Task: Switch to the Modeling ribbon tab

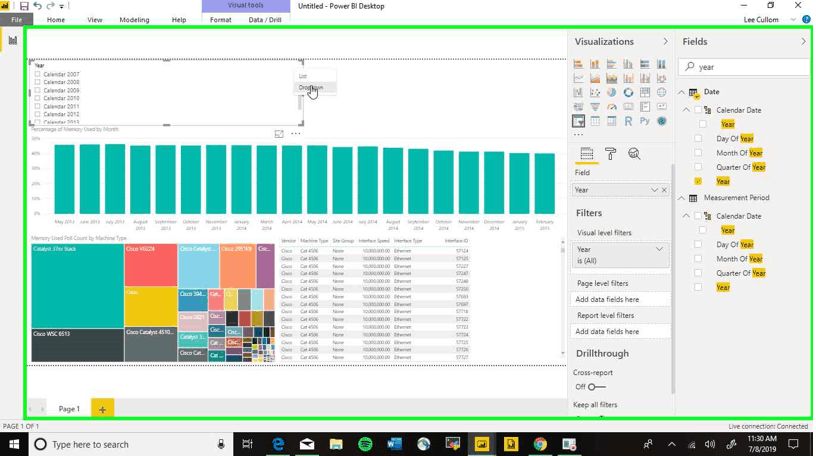Action: pyautogui.click(x=134, y=20)
